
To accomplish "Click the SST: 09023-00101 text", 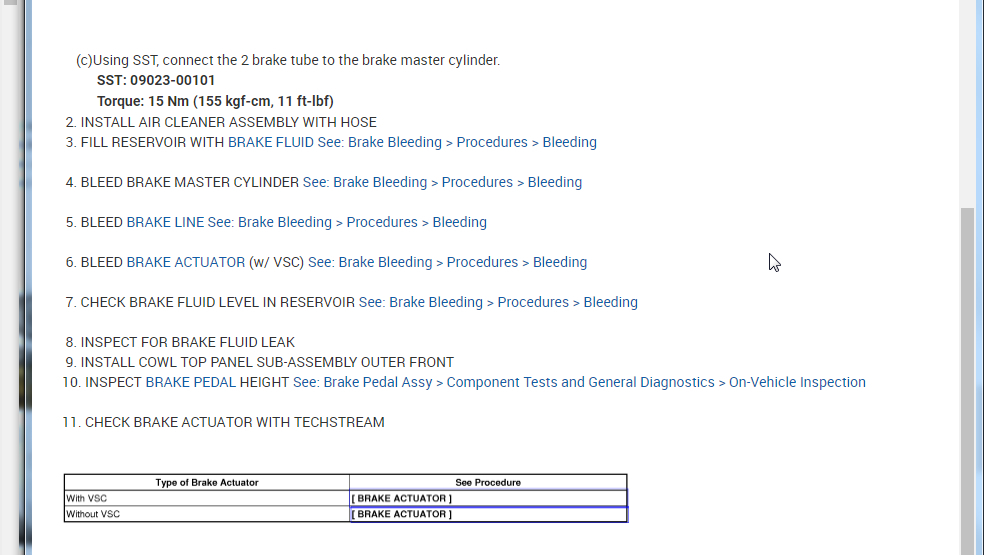I will click(156, 80).
